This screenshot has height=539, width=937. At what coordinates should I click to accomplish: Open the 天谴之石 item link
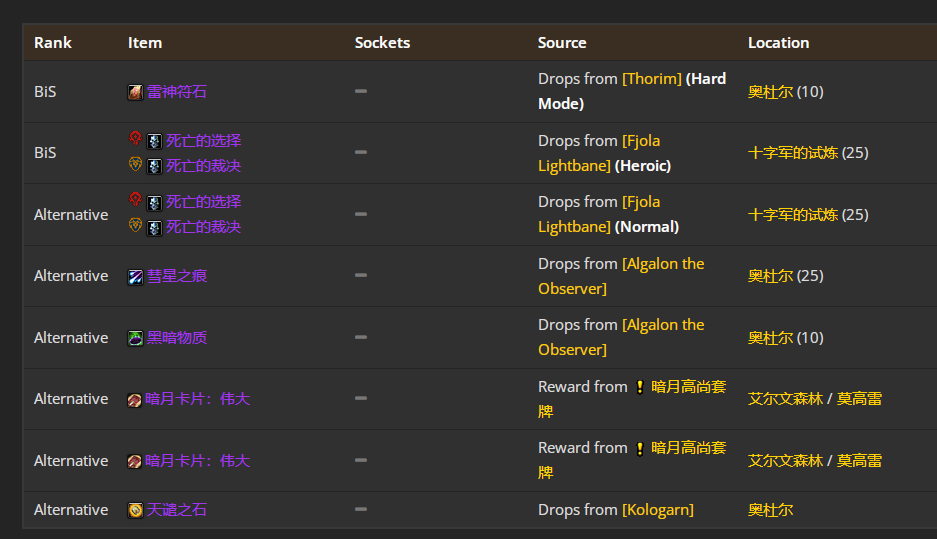coord(177,510)
